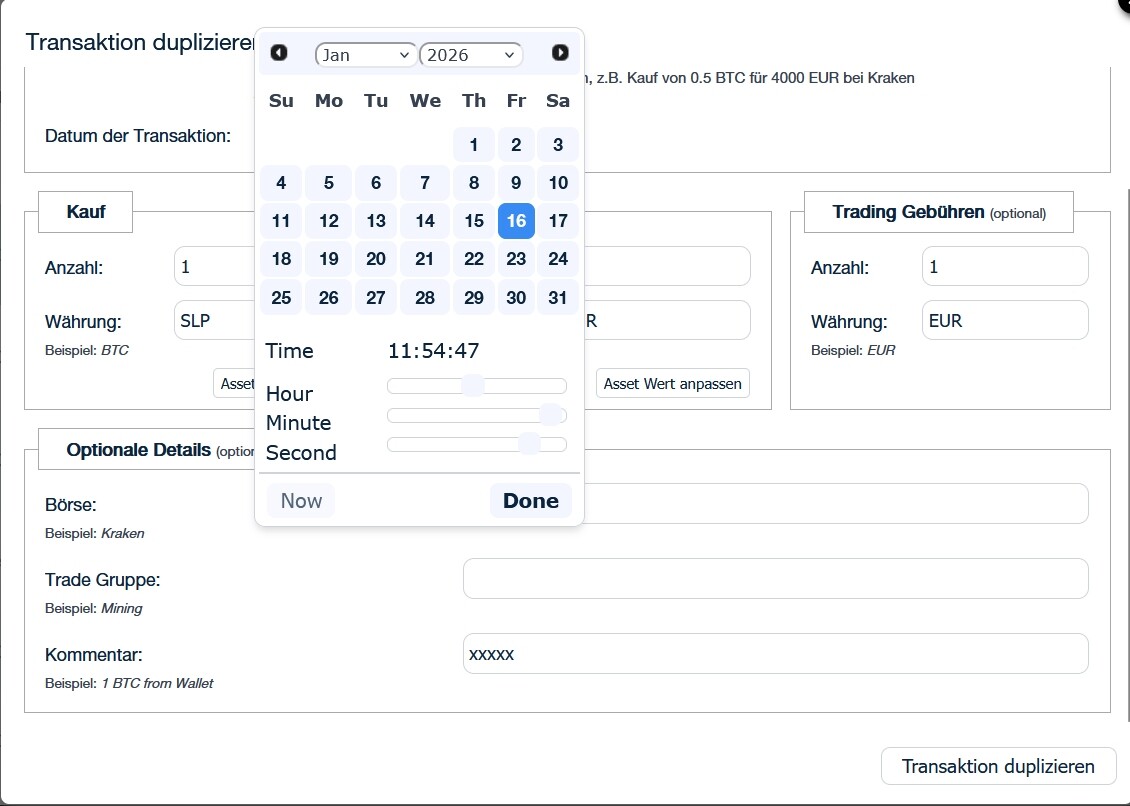Click the Trade Gruppe input field
The image size is (1130, 806).
(x=775, y=579)
